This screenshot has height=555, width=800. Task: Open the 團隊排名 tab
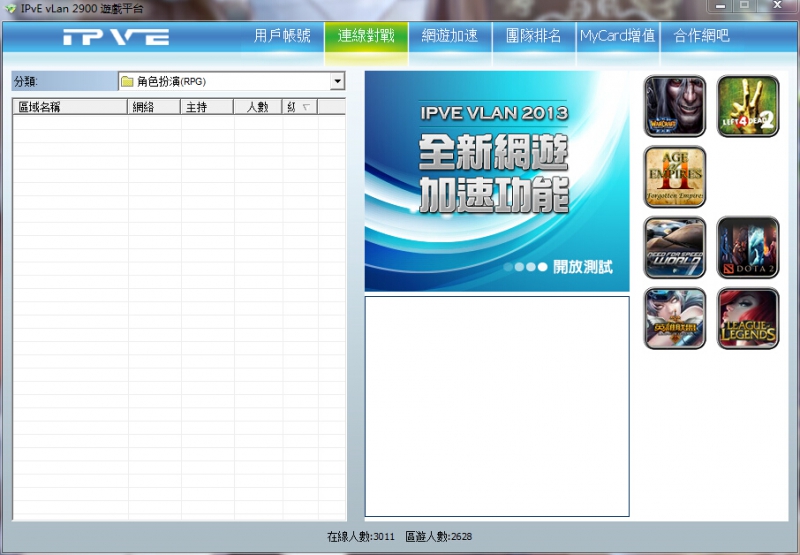534,36
